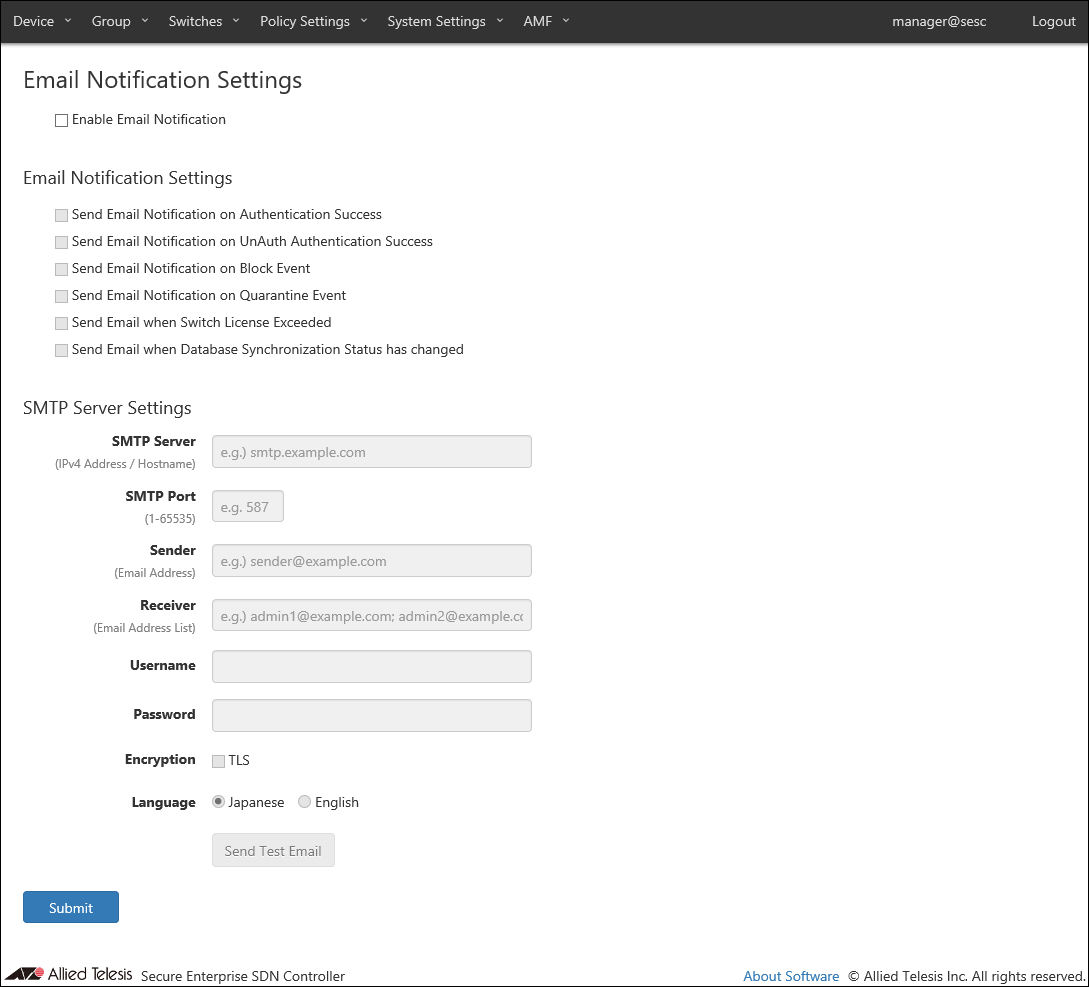Check Send Email Notification on Block Event

point(62,269)
